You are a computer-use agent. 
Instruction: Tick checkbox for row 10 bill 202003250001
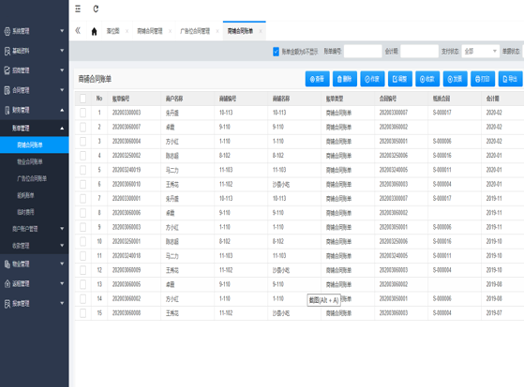[x=83, y=241]
